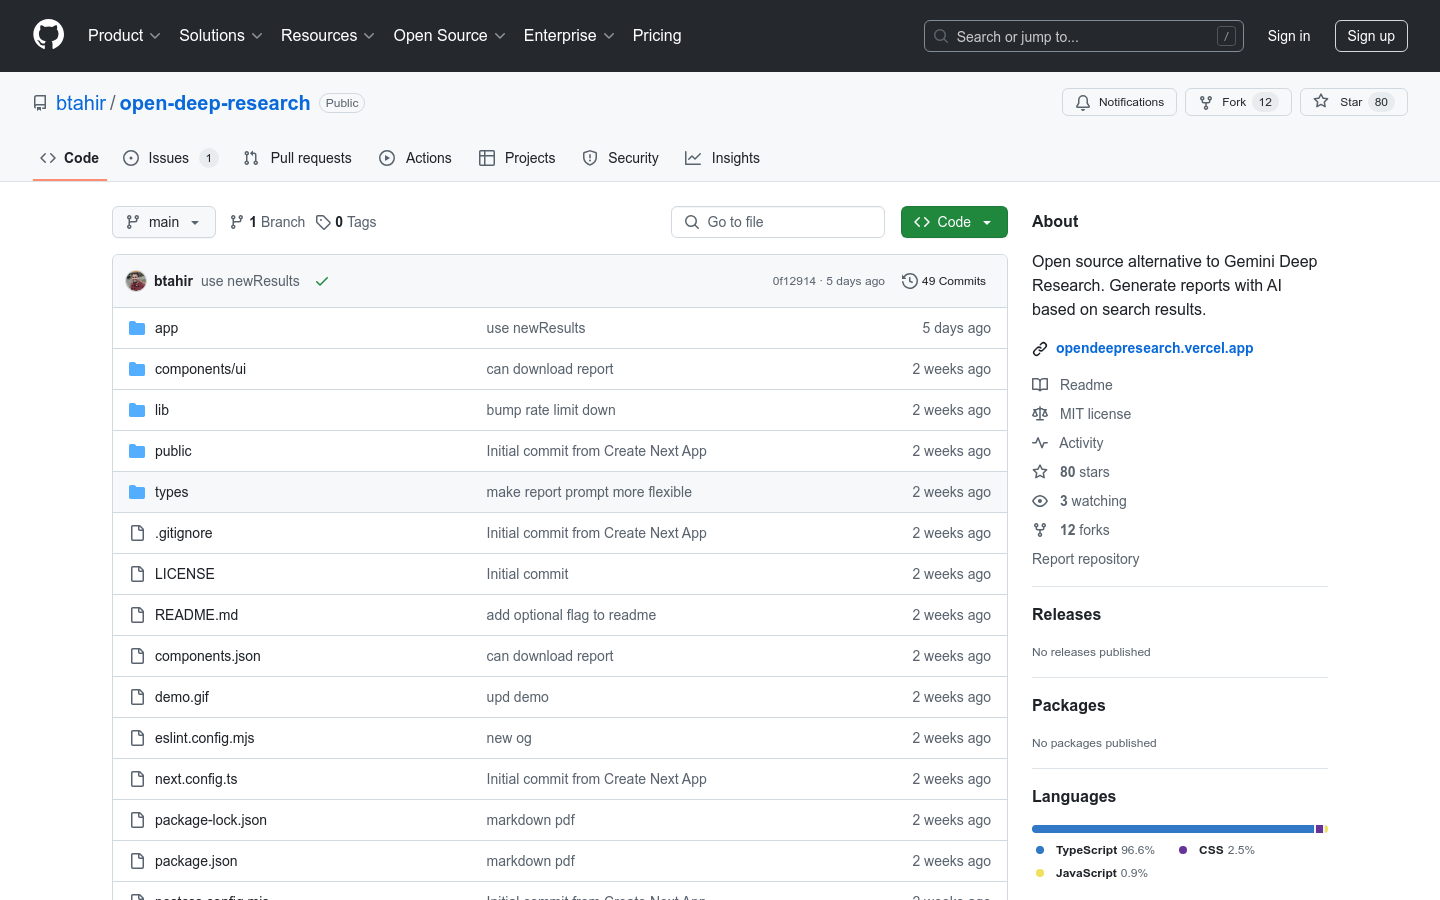This screenshot has height=900, width=1440.
Task: Click the Sign in link
Action: tap(1289, 36)
